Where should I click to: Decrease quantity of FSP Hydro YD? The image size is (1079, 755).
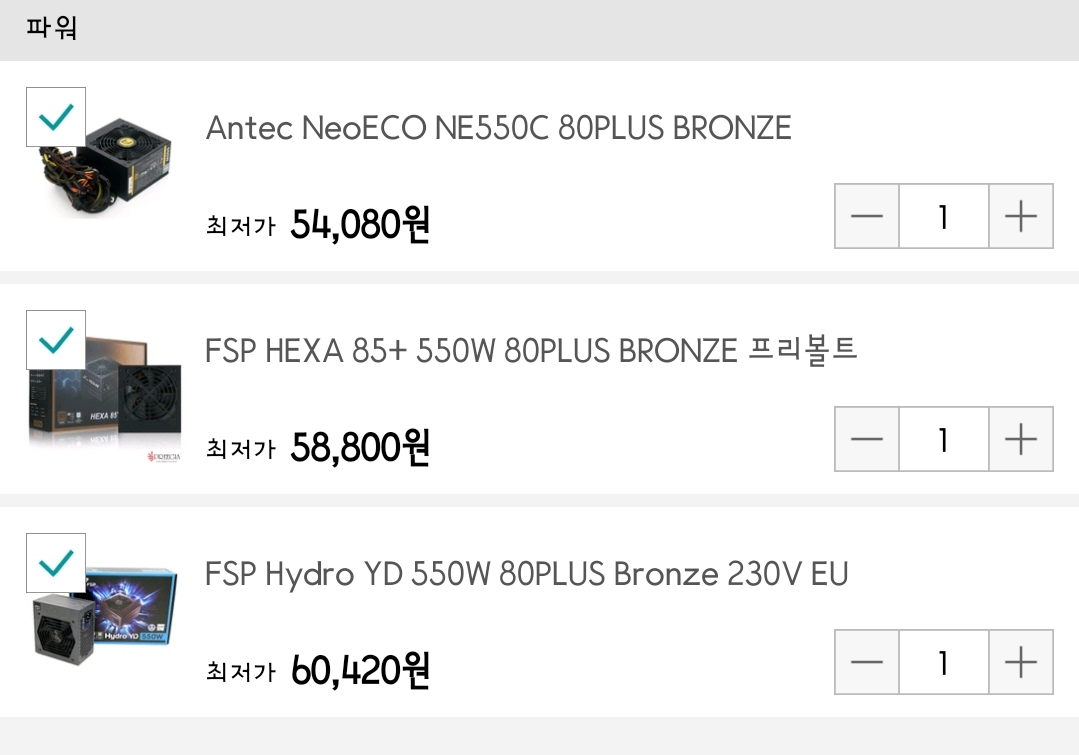[x=867, y=662]
